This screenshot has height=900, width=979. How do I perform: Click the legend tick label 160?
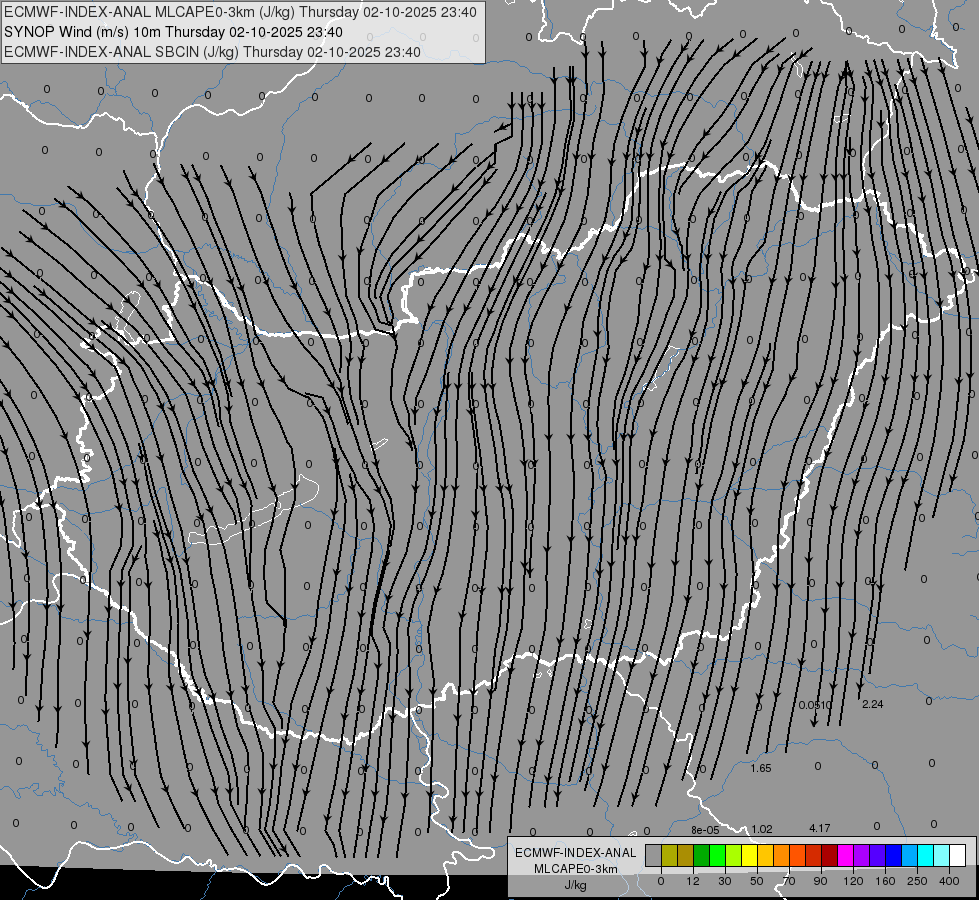(885, 881)
